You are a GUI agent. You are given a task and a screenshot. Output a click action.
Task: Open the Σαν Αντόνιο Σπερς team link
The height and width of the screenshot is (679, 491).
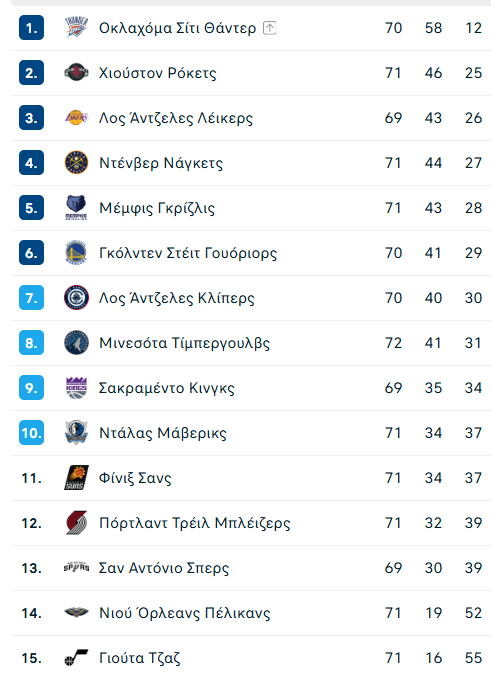164,568
